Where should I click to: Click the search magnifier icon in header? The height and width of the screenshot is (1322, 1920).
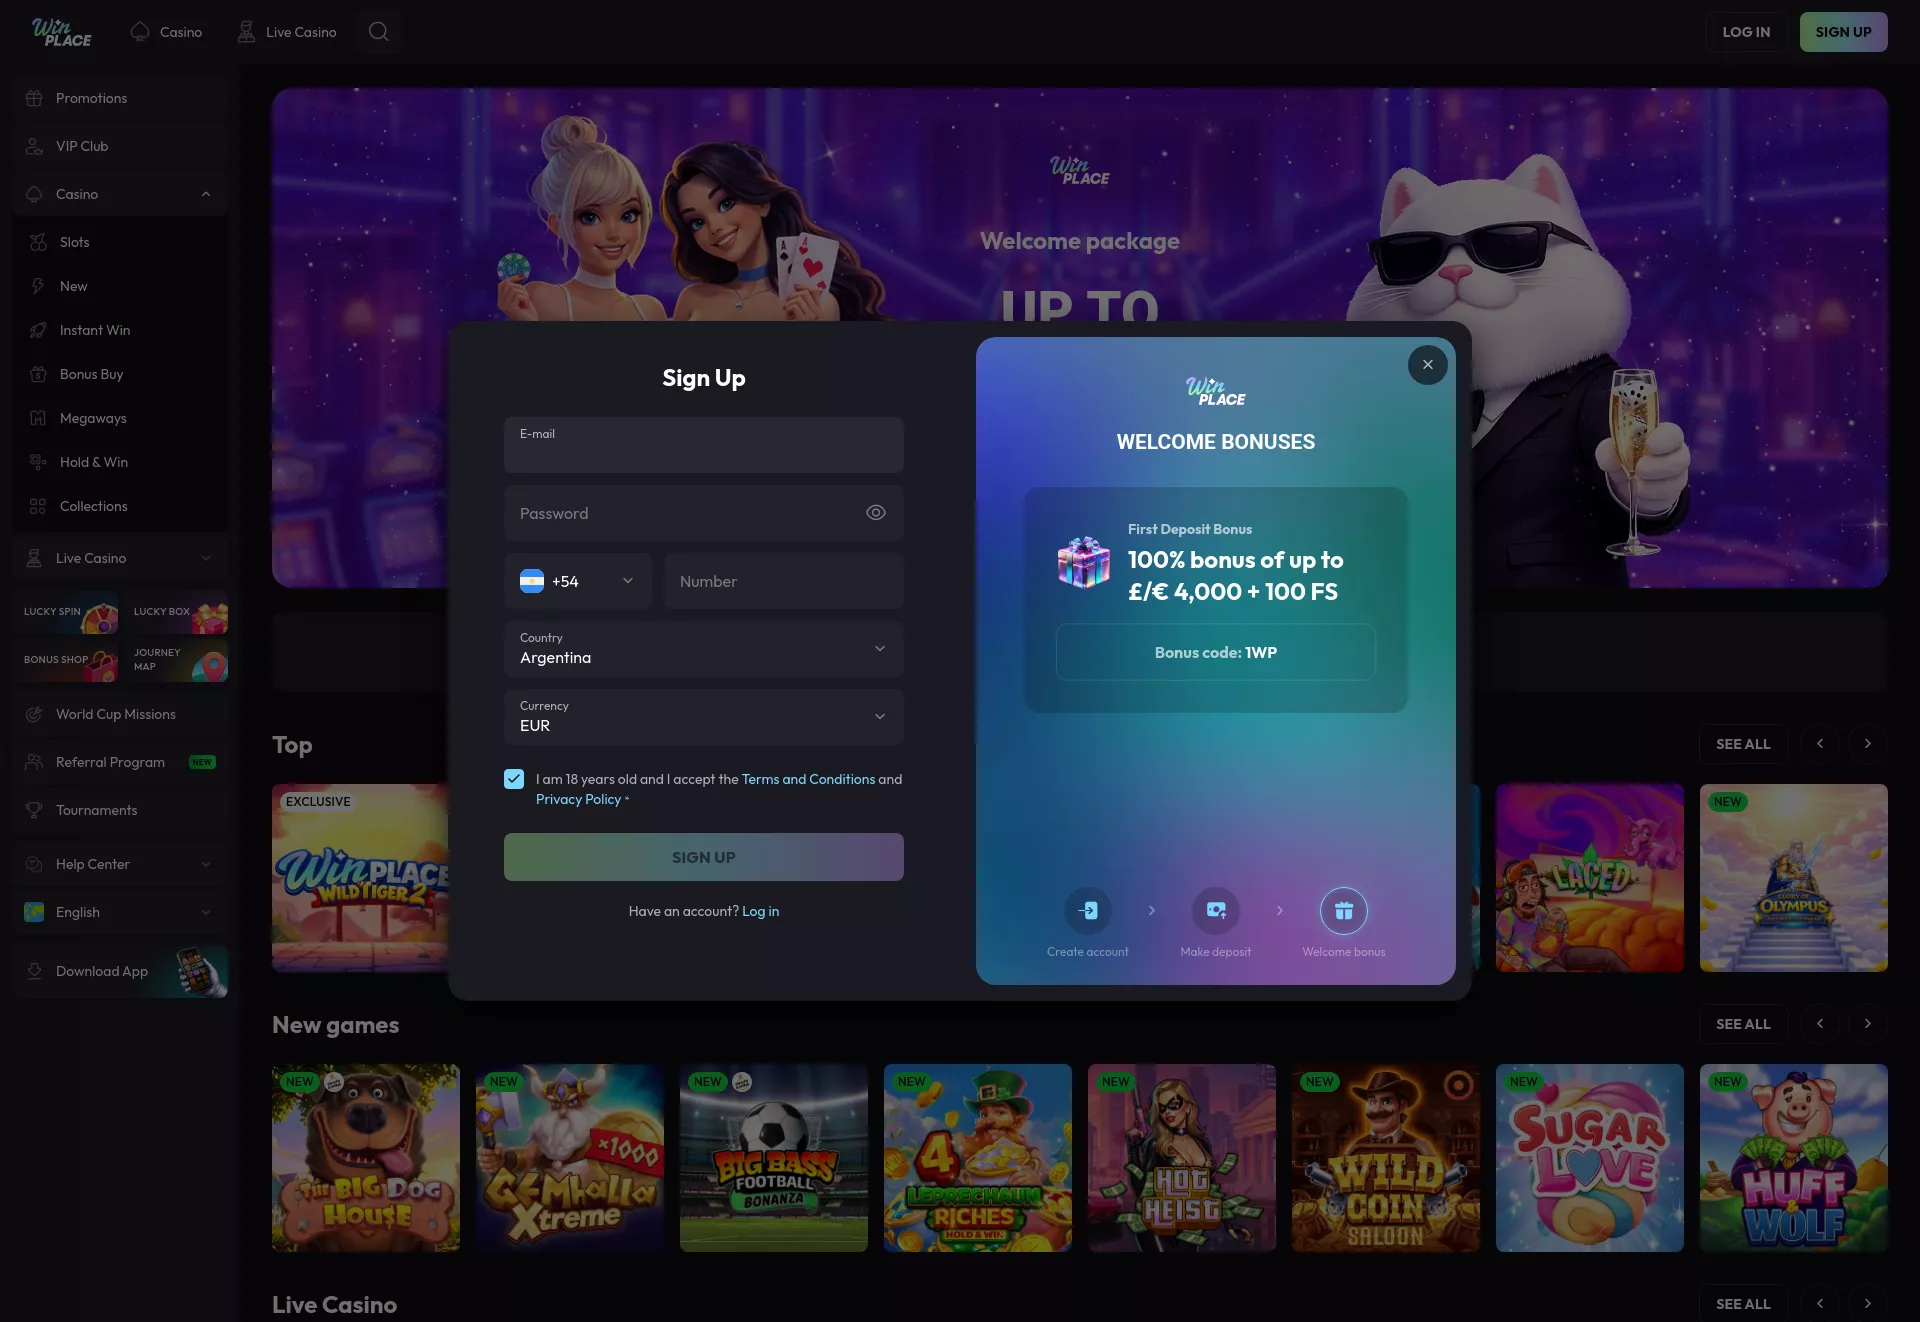coord(378,32)
